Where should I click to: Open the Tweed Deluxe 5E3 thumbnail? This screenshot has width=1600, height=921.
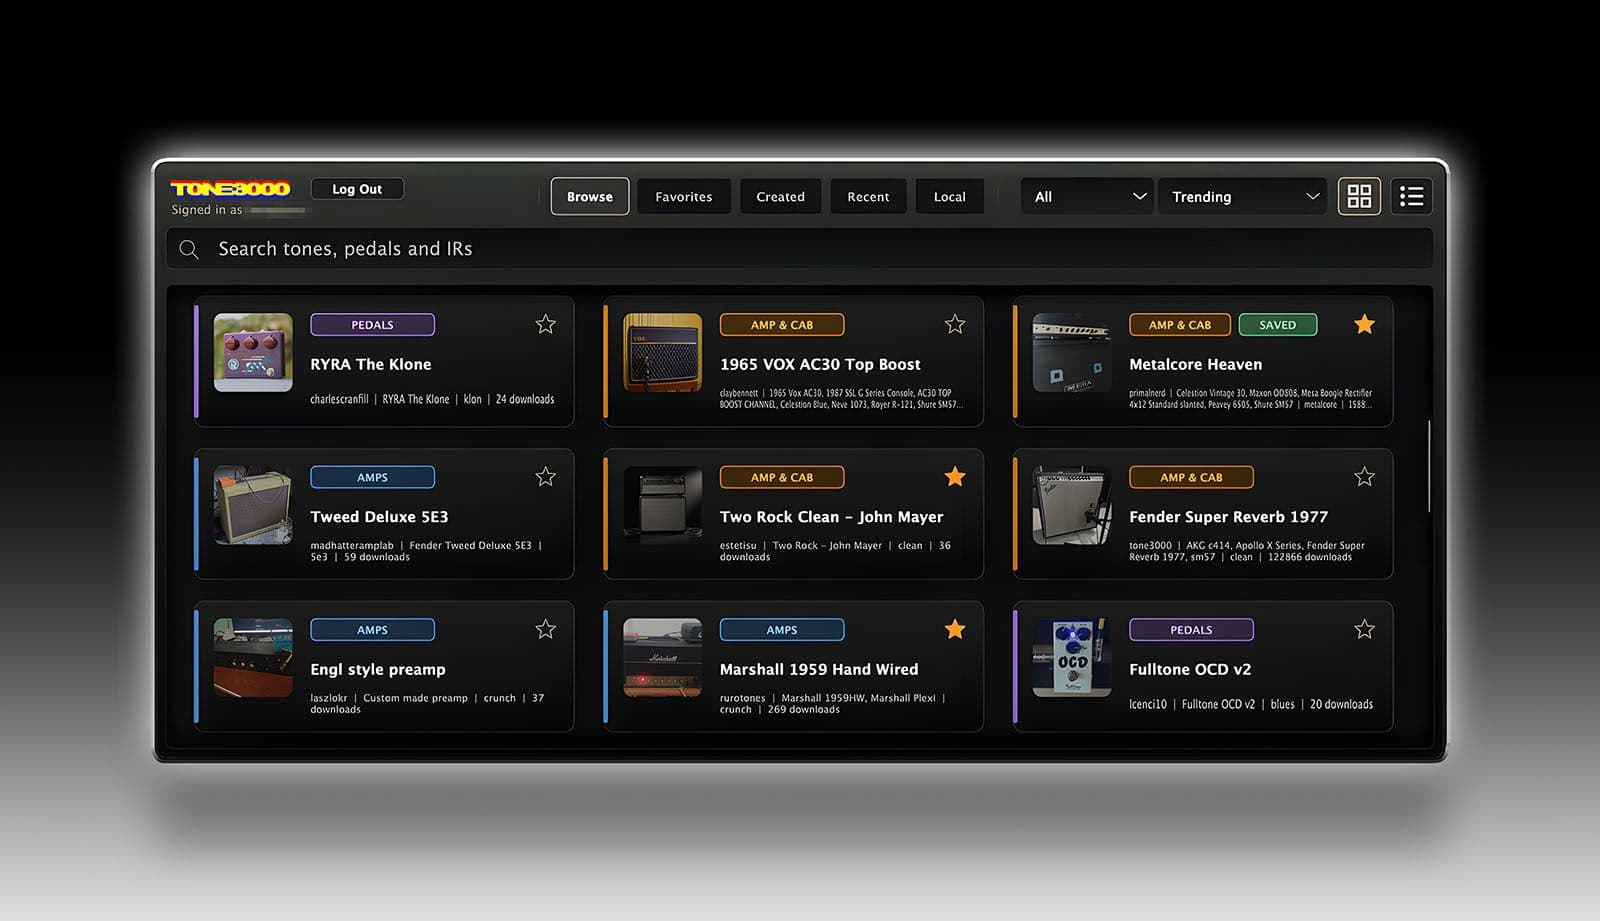point(253,505)
